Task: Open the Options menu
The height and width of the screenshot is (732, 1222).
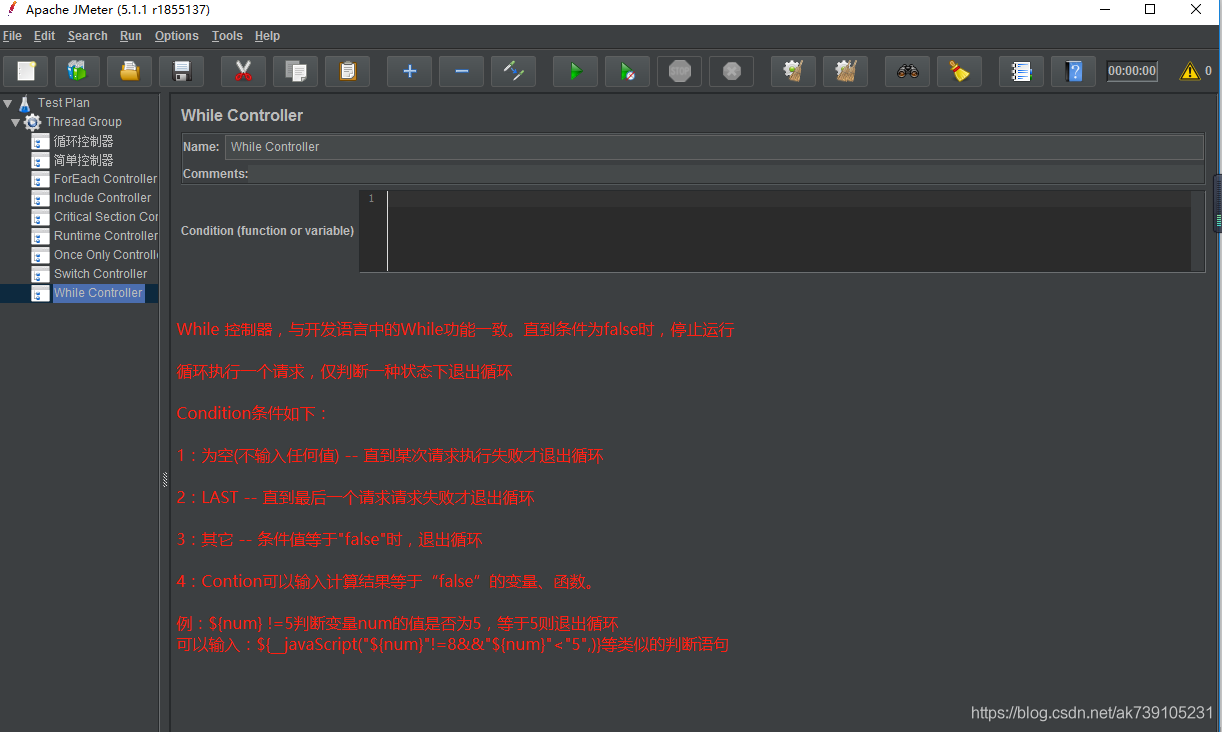Action: pyautogui.click(x=177, y=36)
